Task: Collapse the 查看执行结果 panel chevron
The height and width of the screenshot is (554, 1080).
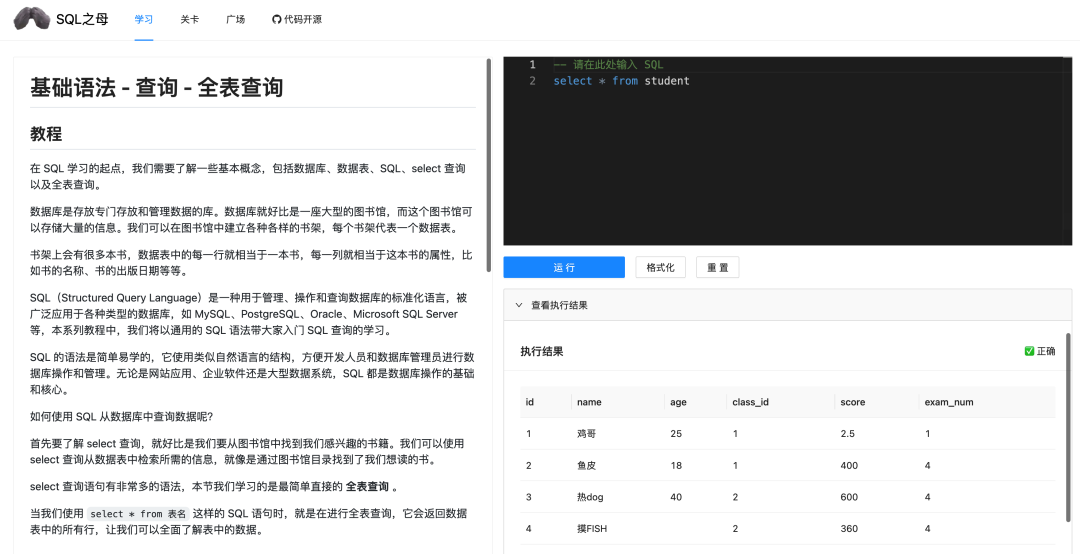Action: [519, 305]
